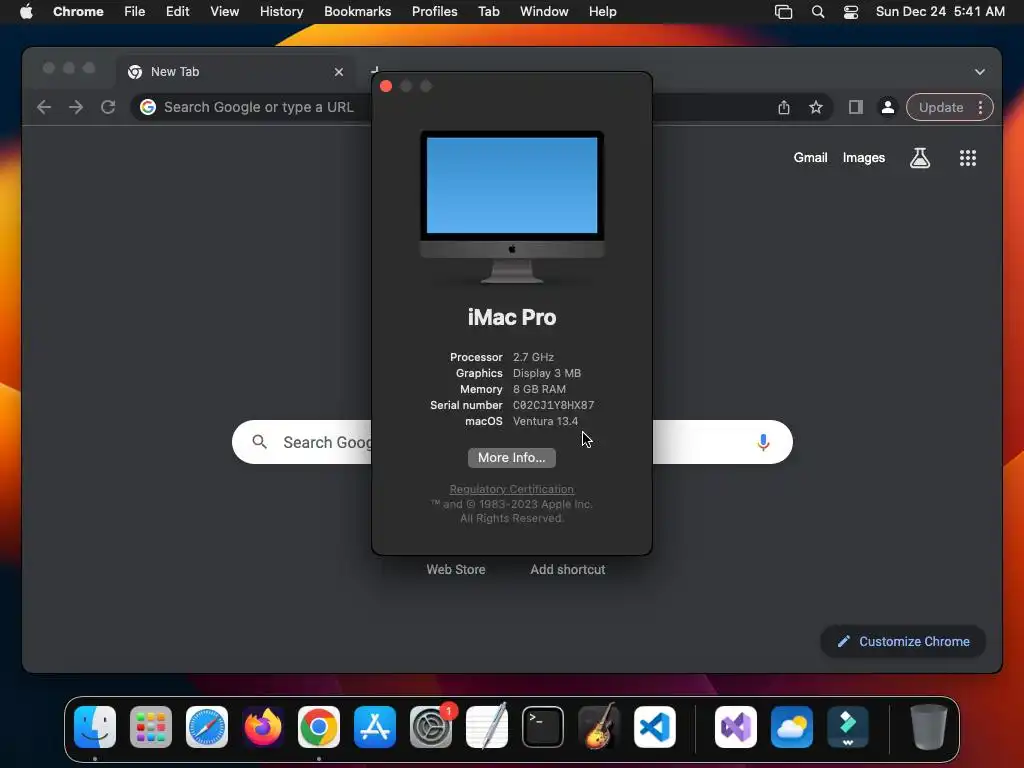Open Spotlight search in menu bar

818,12
